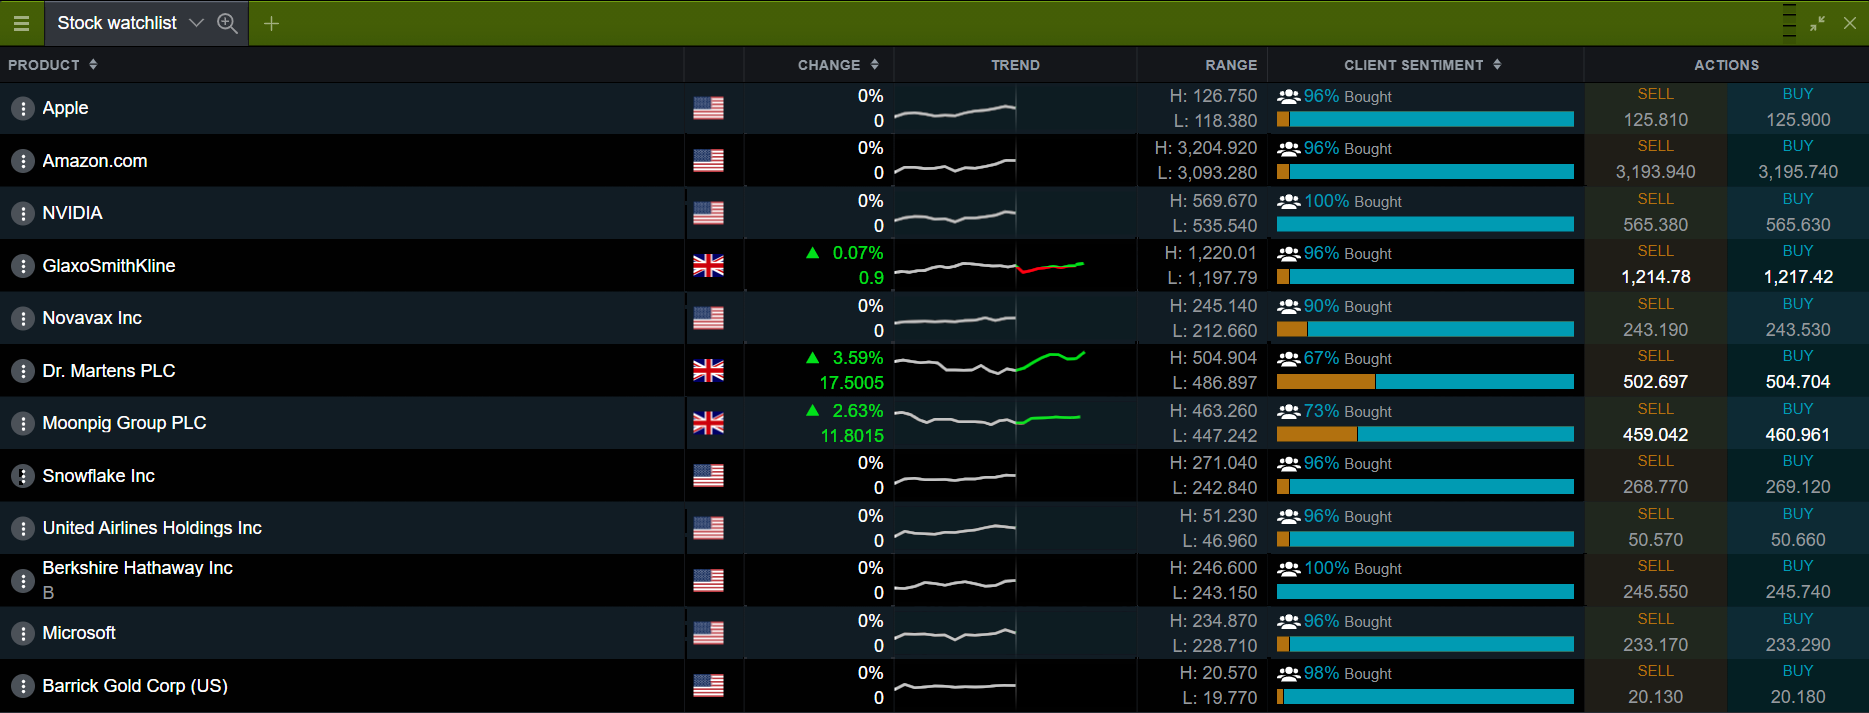Open the three-dot options for Dr. Martens PLC
Image resolution: width=1869 pixels, height=713 pixels.
(x=22, y=371)
